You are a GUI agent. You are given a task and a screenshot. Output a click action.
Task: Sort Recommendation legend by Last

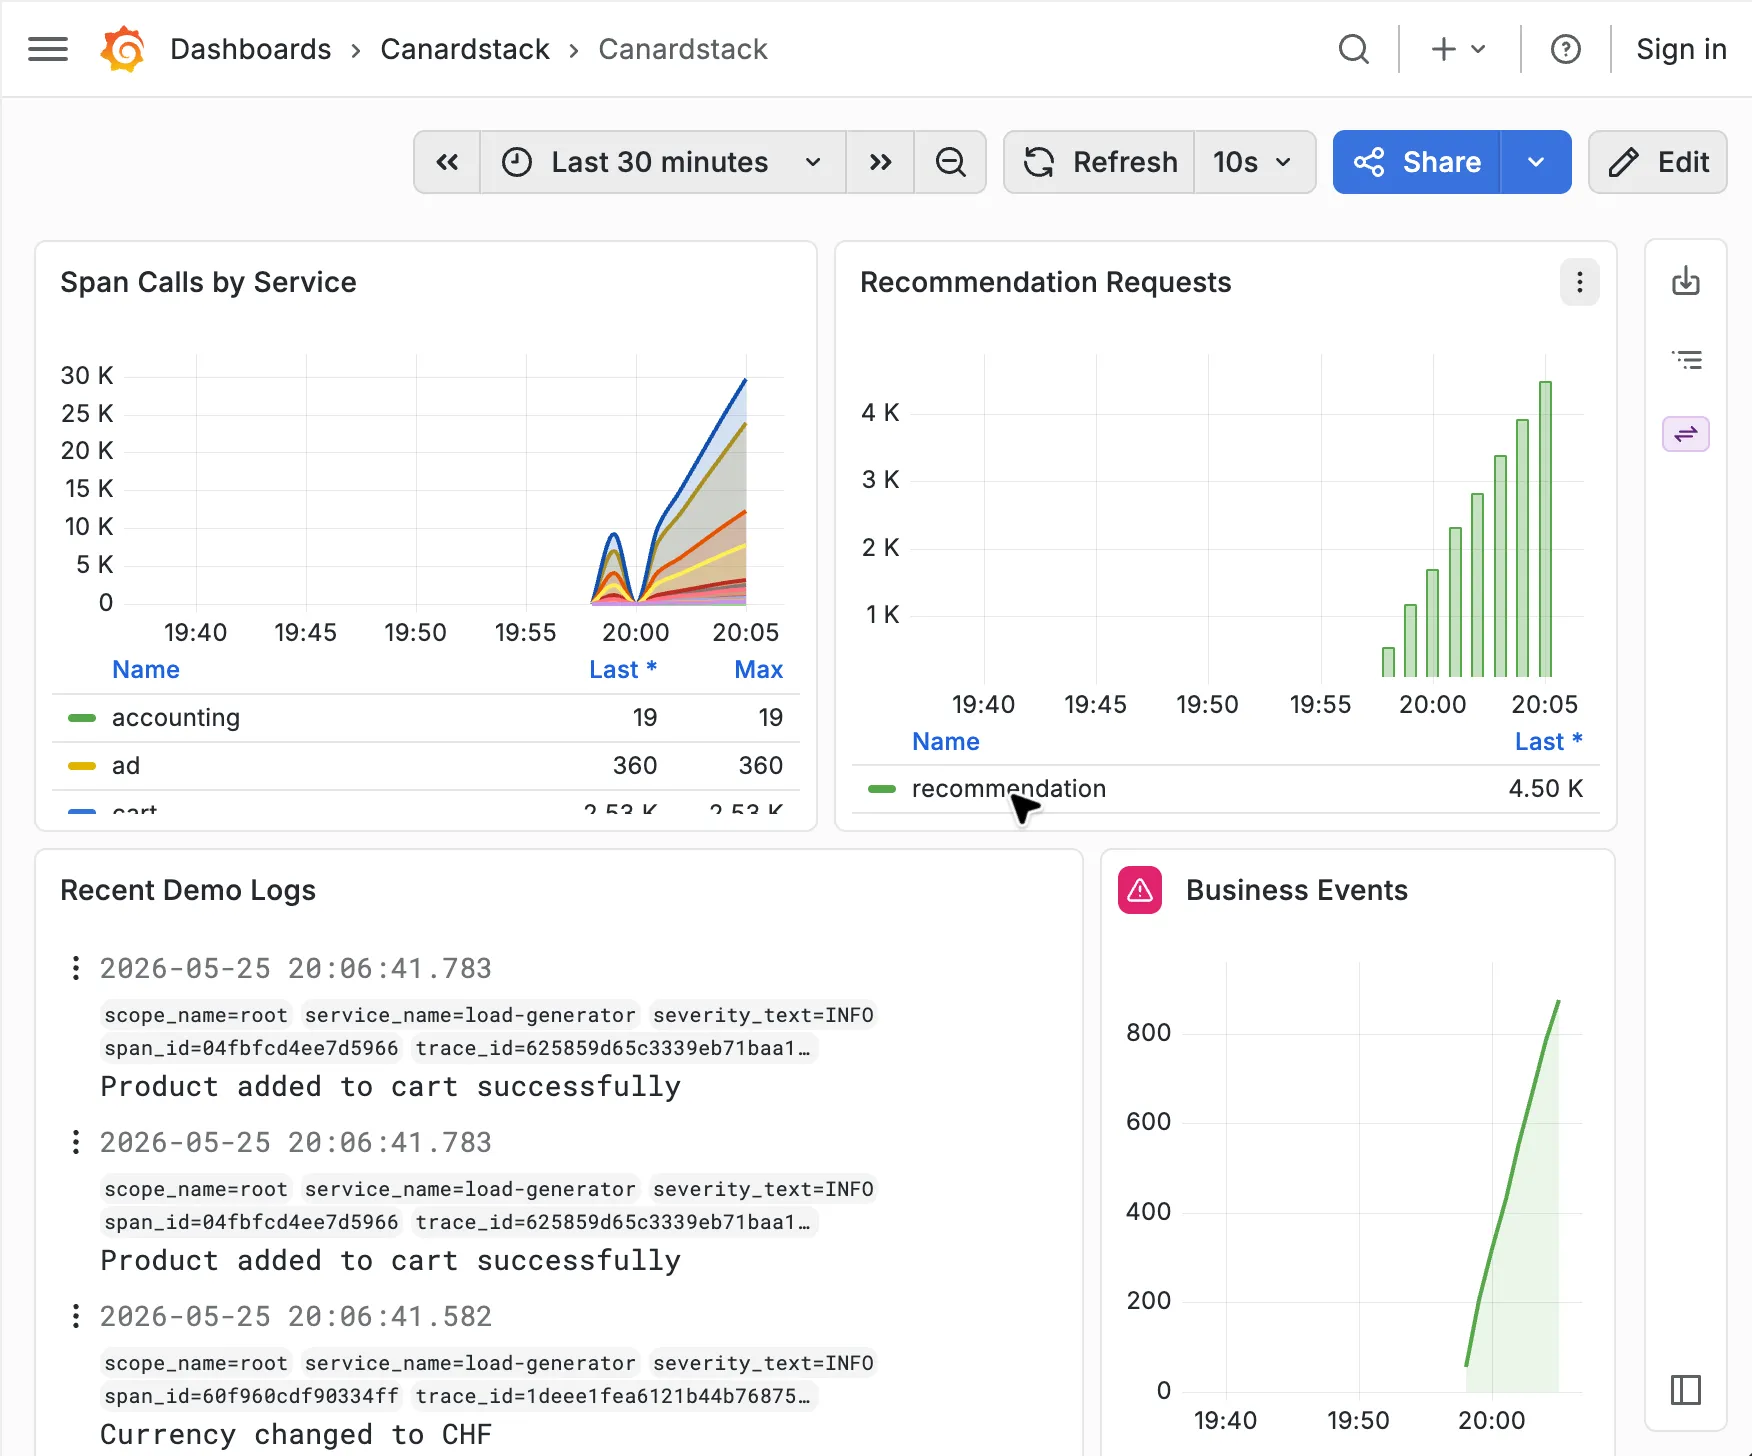pos(1548,742)
